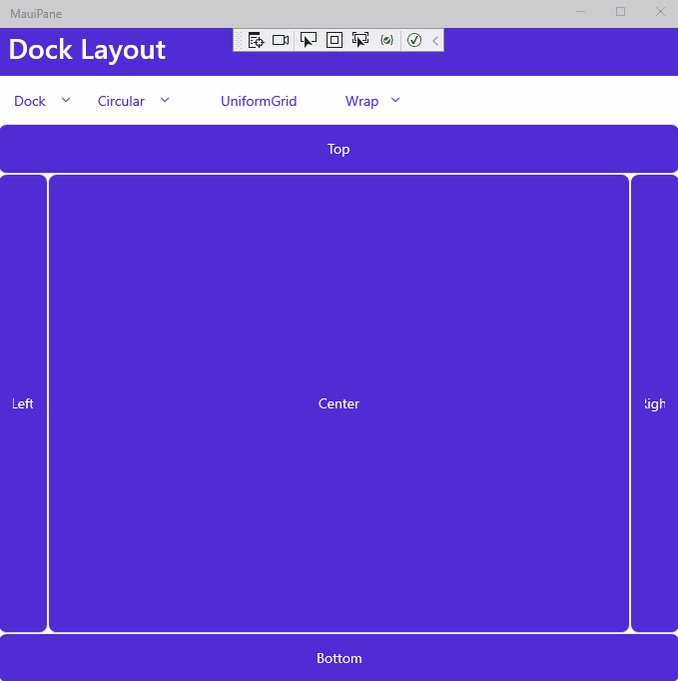Screen dimensions: 678x681
Task: Maximize the MauiPane window
Action: click(x=621, y=12)
